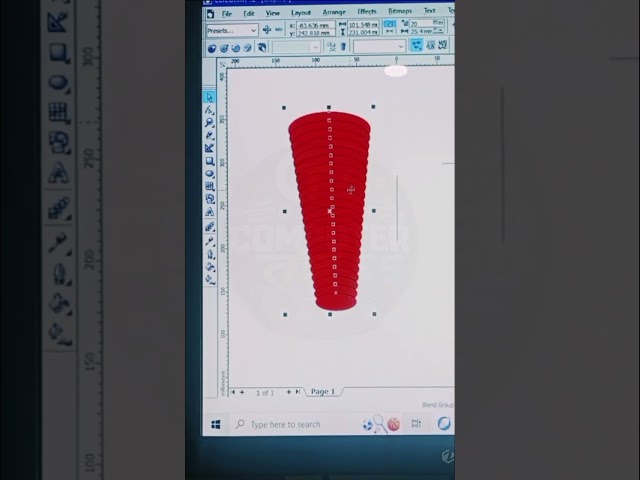Click the blend steps spinner arrows
Viewport: 640px width, 480px height.
point(438,22)
